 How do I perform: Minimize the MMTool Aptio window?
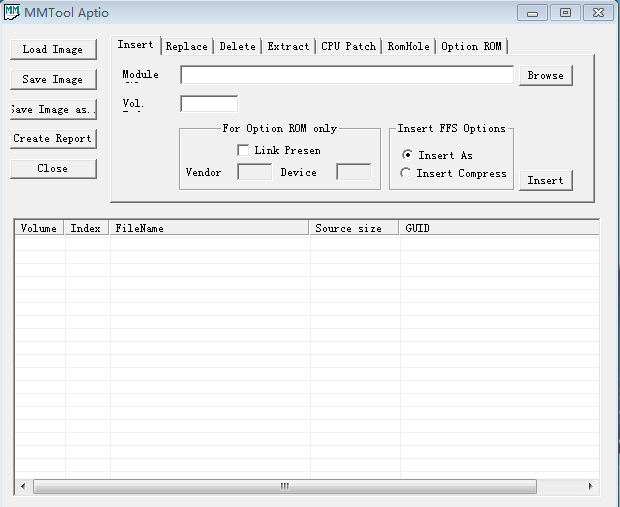[532, 13]
